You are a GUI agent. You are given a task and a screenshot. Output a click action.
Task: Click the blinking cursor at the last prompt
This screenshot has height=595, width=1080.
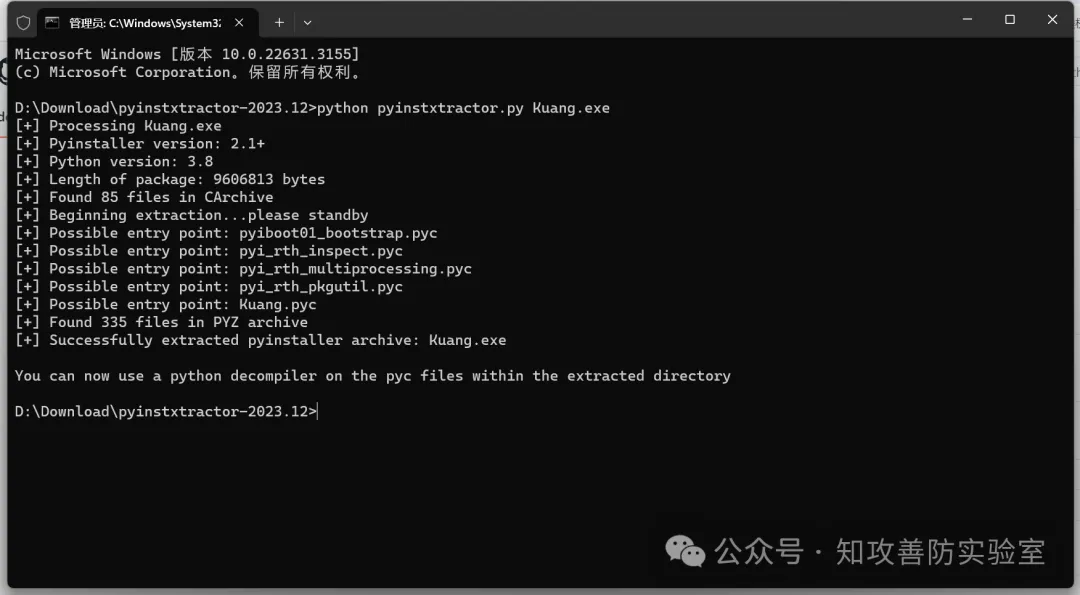(x=319, y=412)
